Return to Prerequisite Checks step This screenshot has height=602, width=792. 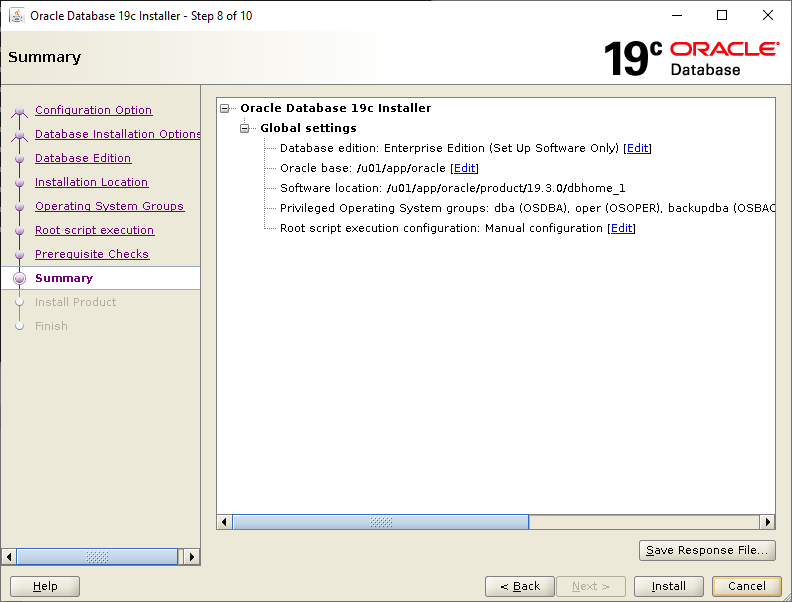pyautogui.click(x=92, y=254)
